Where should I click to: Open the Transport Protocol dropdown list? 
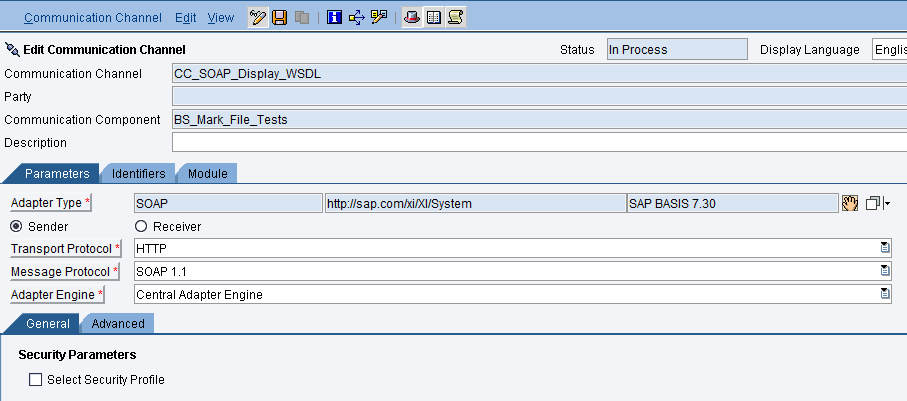[885, 248]
